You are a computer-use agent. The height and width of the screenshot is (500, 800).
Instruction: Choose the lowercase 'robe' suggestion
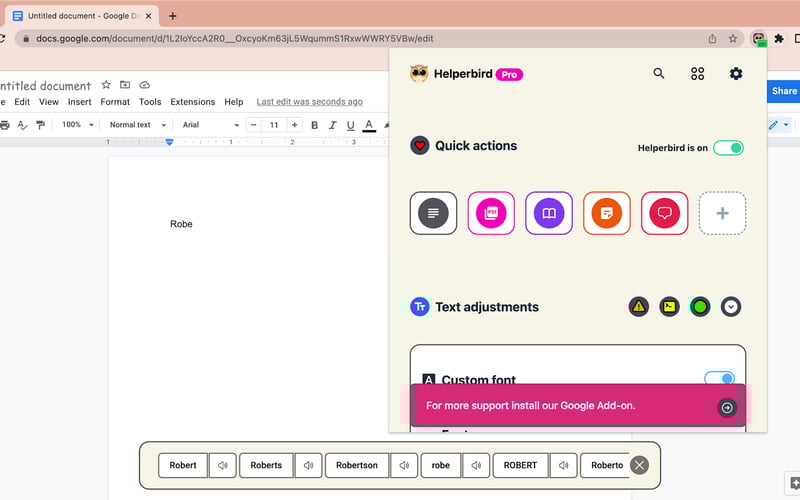441,465
